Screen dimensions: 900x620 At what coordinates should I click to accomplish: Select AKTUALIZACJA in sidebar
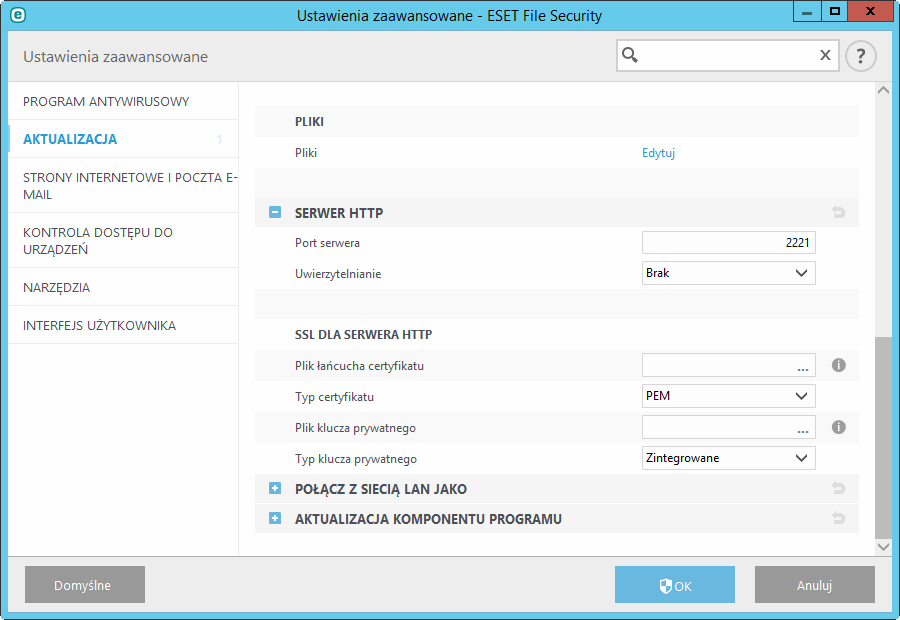pyautogui.click(x=123, y=139)
